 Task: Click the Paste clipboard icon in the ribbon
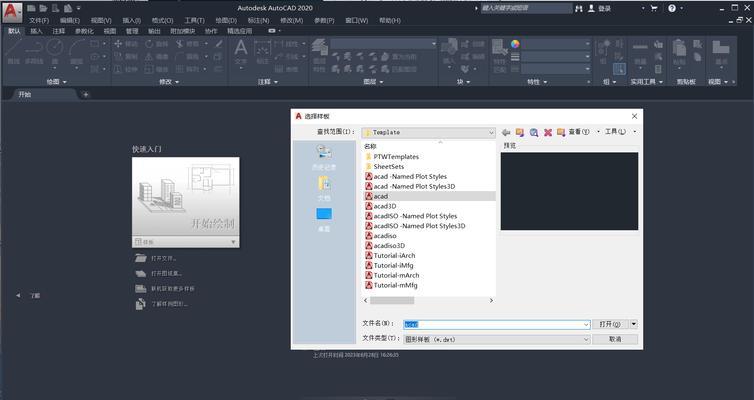(679, 48)
